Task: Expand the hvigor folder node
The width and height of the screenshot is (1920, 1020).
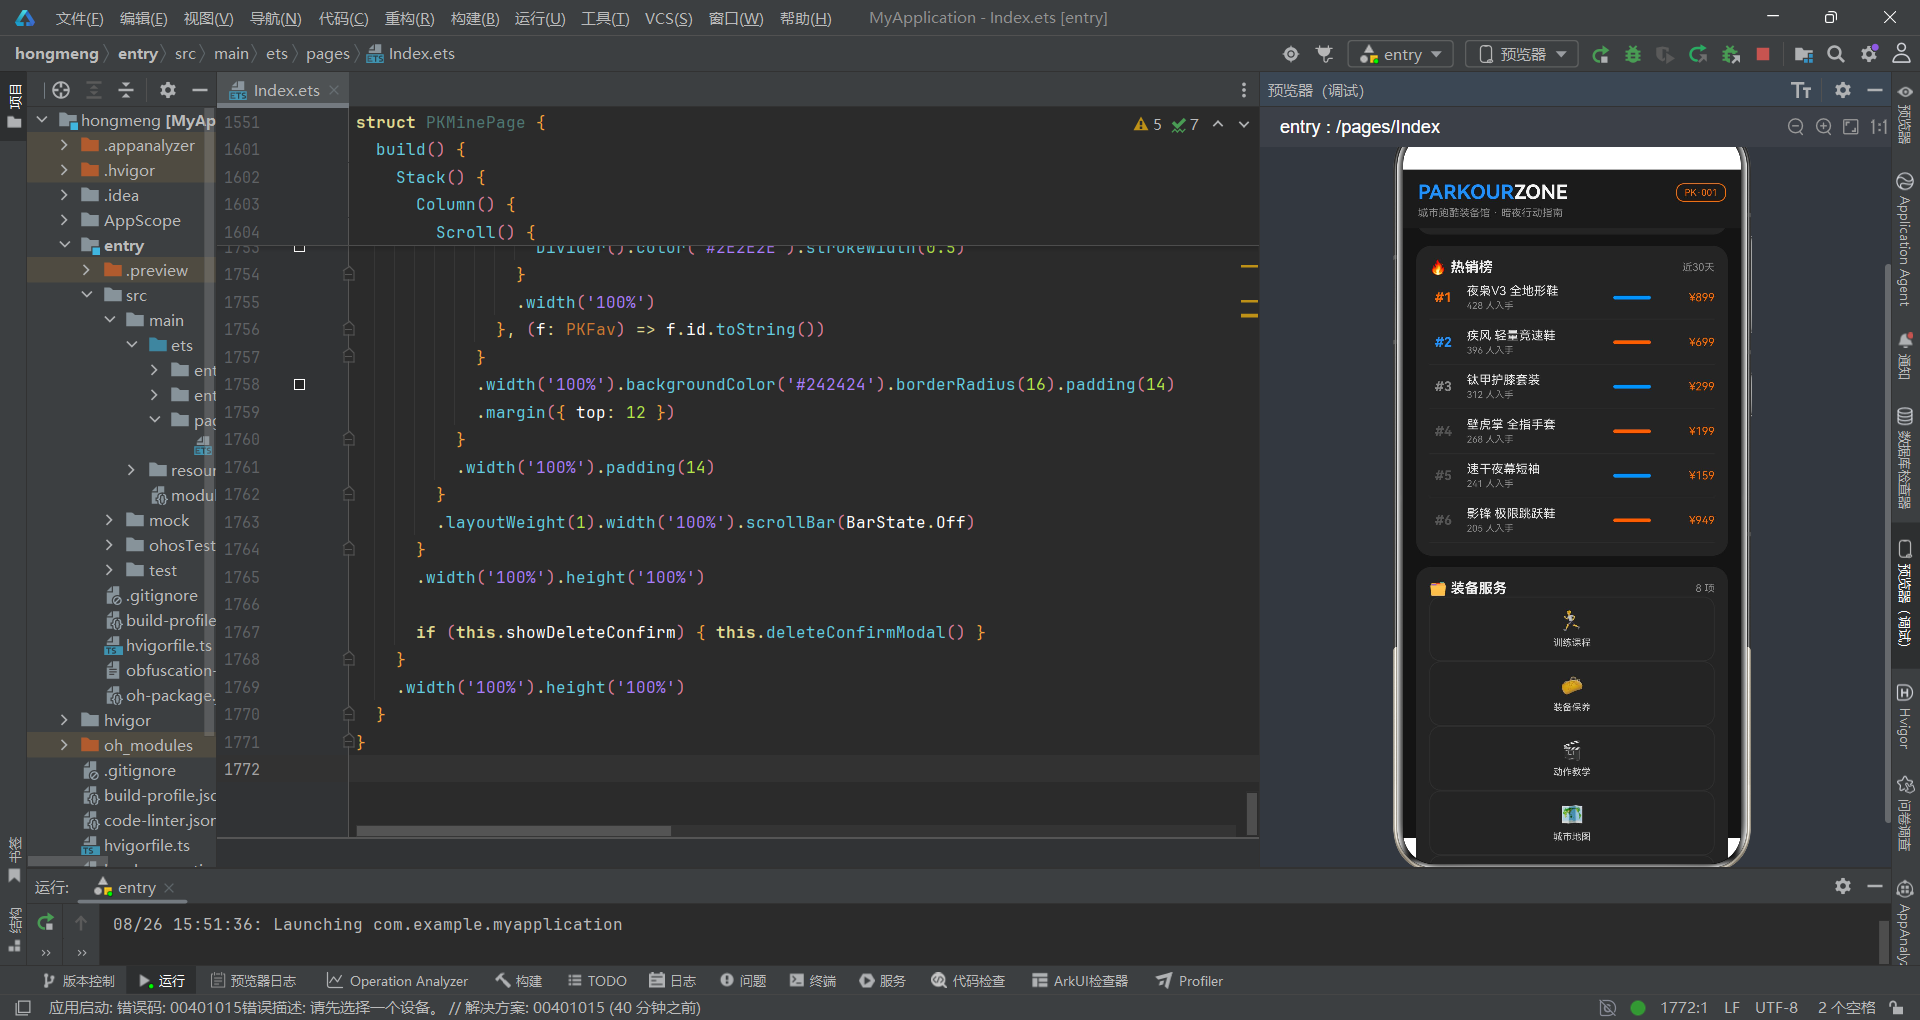Action: coord(64,720)
